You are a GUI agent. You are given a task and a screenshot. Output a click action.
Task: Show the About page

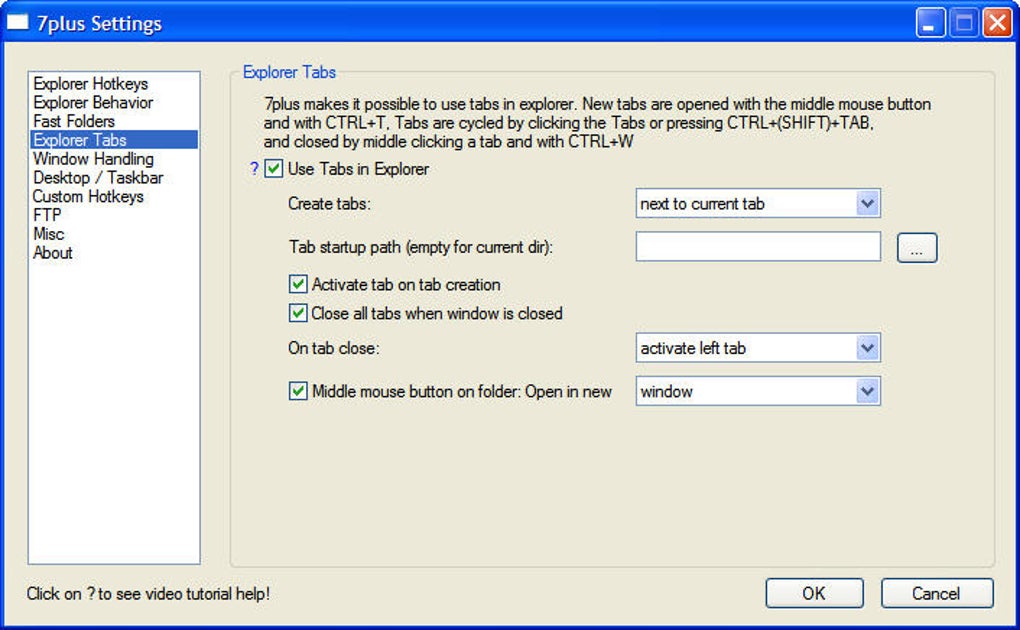(114, 253)
